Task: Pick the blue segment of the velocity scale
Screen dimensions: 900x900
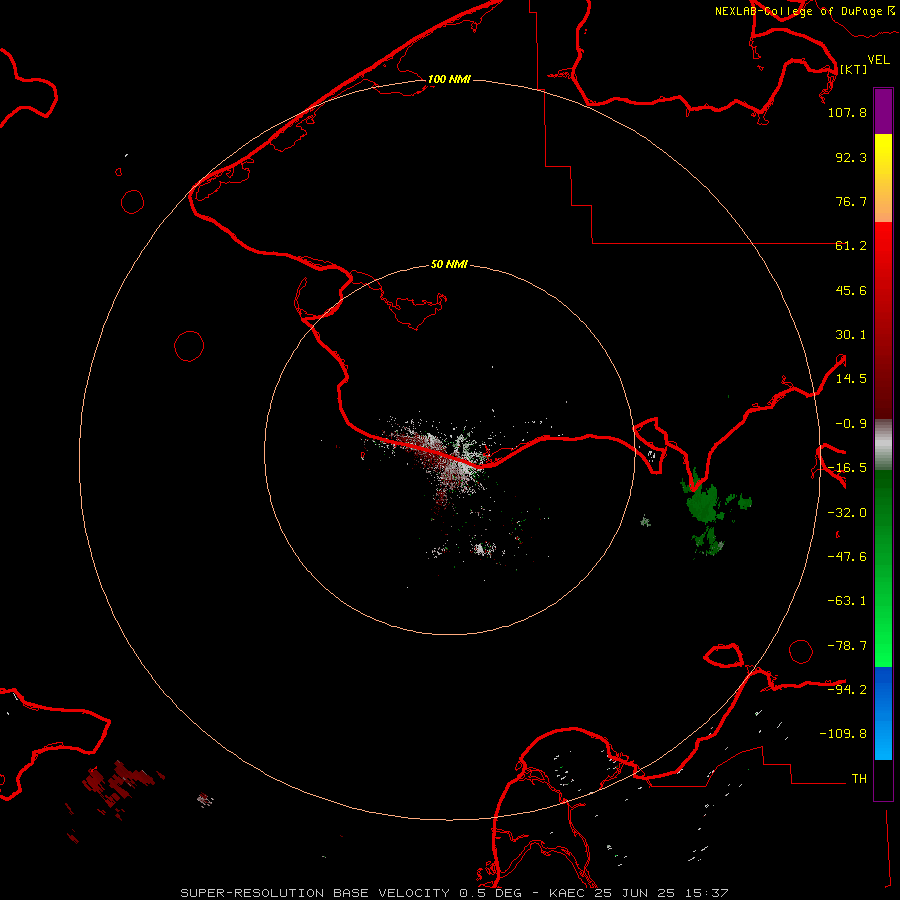Action: point(883,713)
